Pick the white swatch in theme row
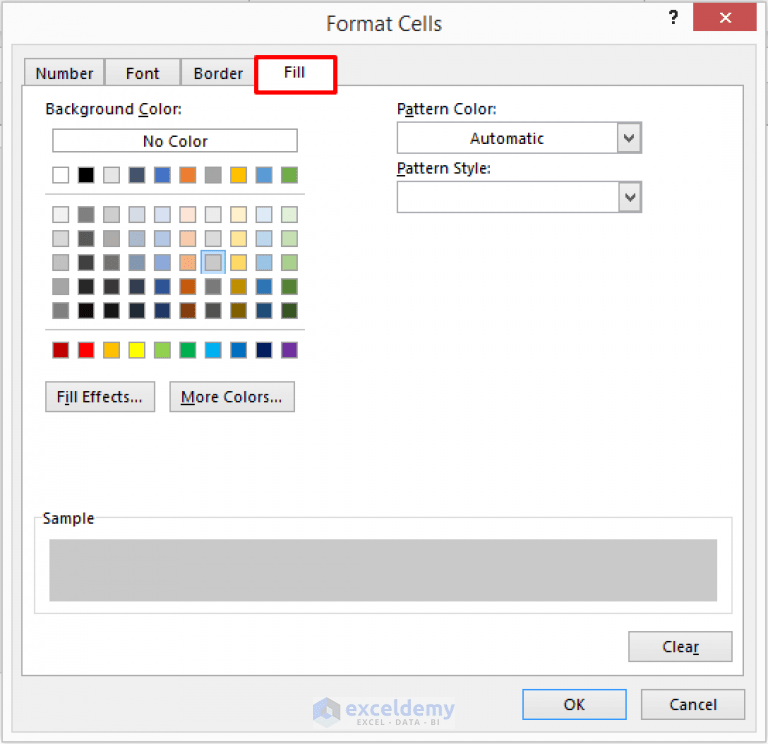This screenshot has height=744, width=768. point(61,175)
